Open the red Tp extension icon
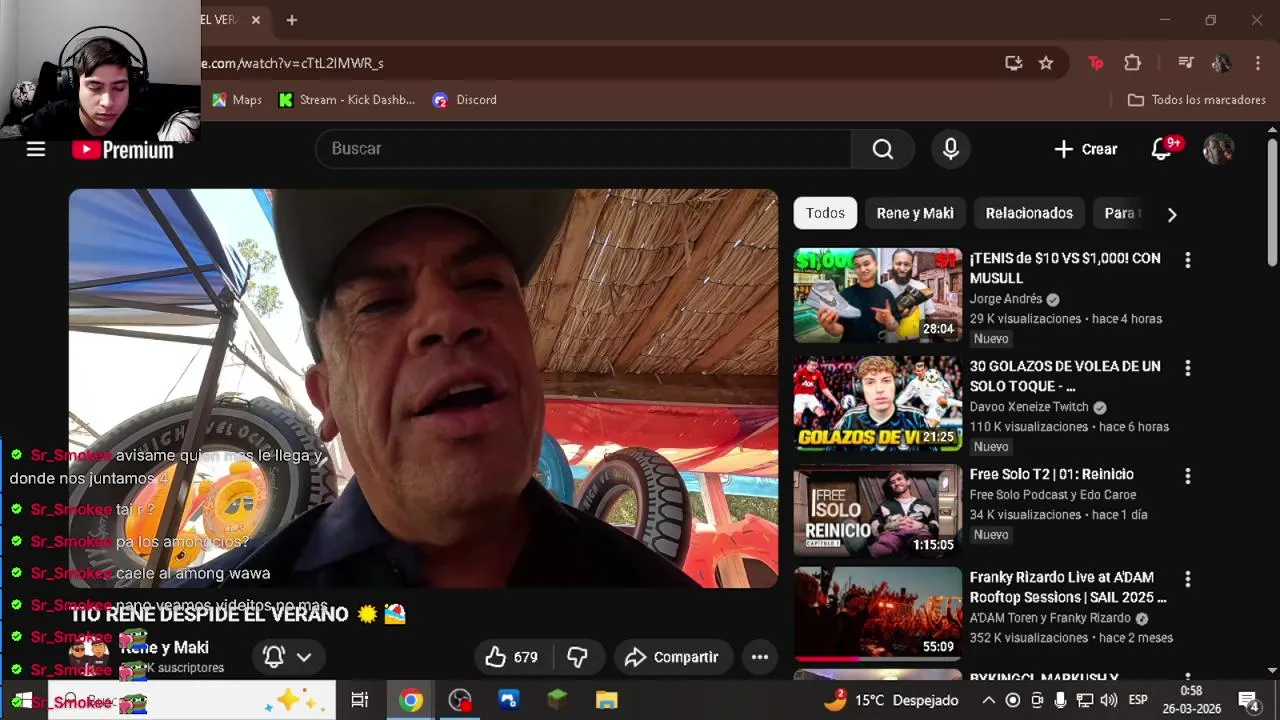This screenshot has height=720, width=1280. coord(1096,63)
